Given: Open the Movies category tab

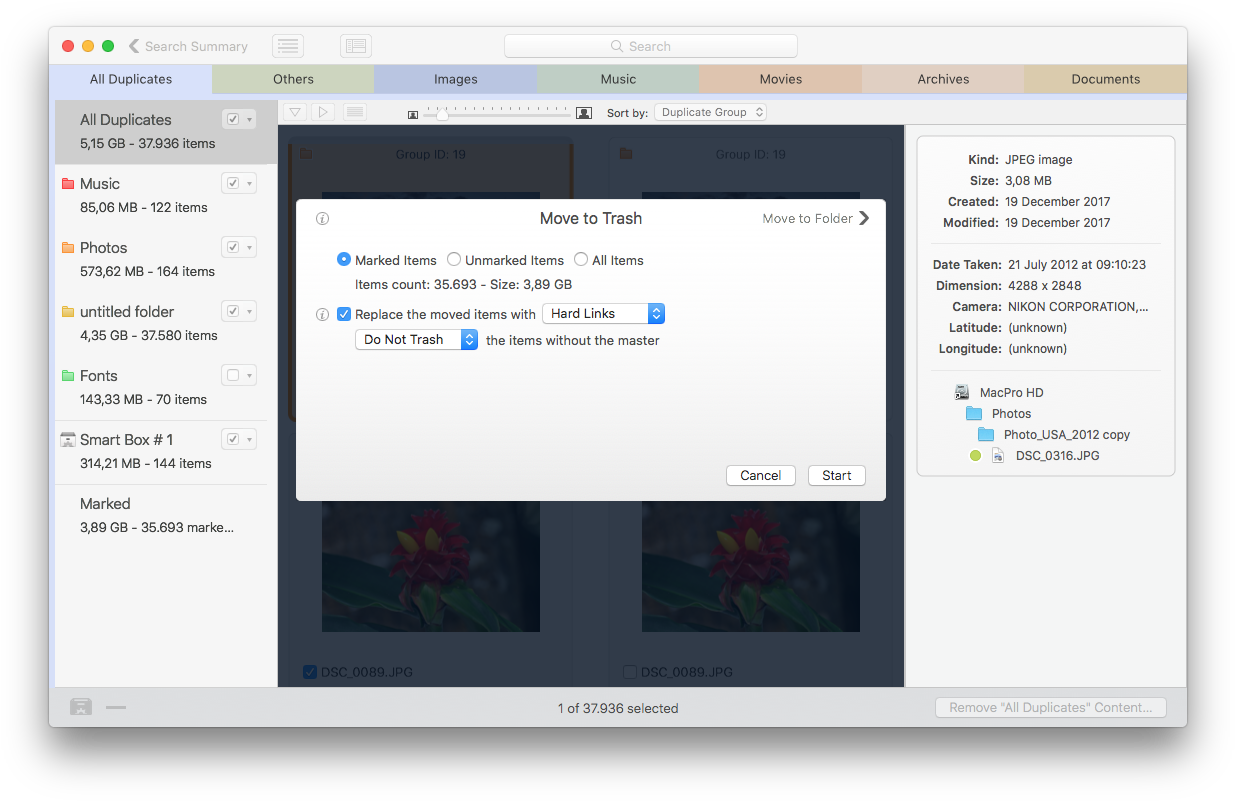Looking at the screenshot, I should pos(780,79).
